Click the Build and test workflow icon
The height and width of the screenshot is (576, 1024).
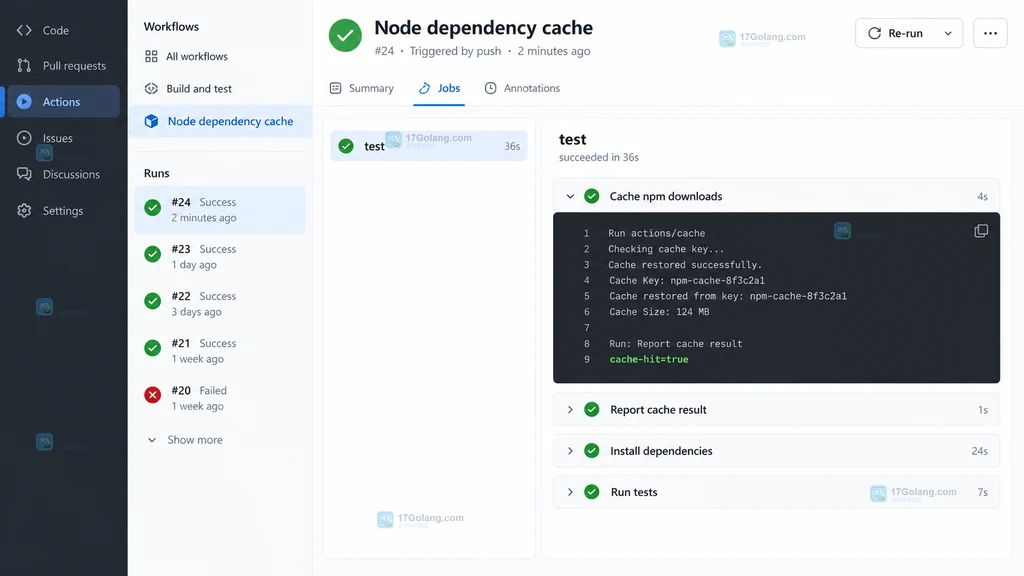[151, 88]
